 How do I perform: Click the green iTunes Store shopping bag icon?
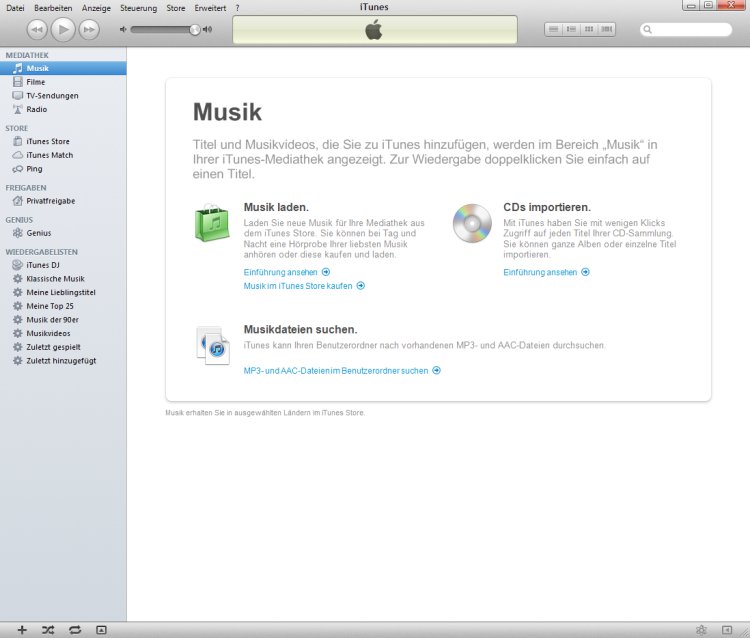[212, 222]
